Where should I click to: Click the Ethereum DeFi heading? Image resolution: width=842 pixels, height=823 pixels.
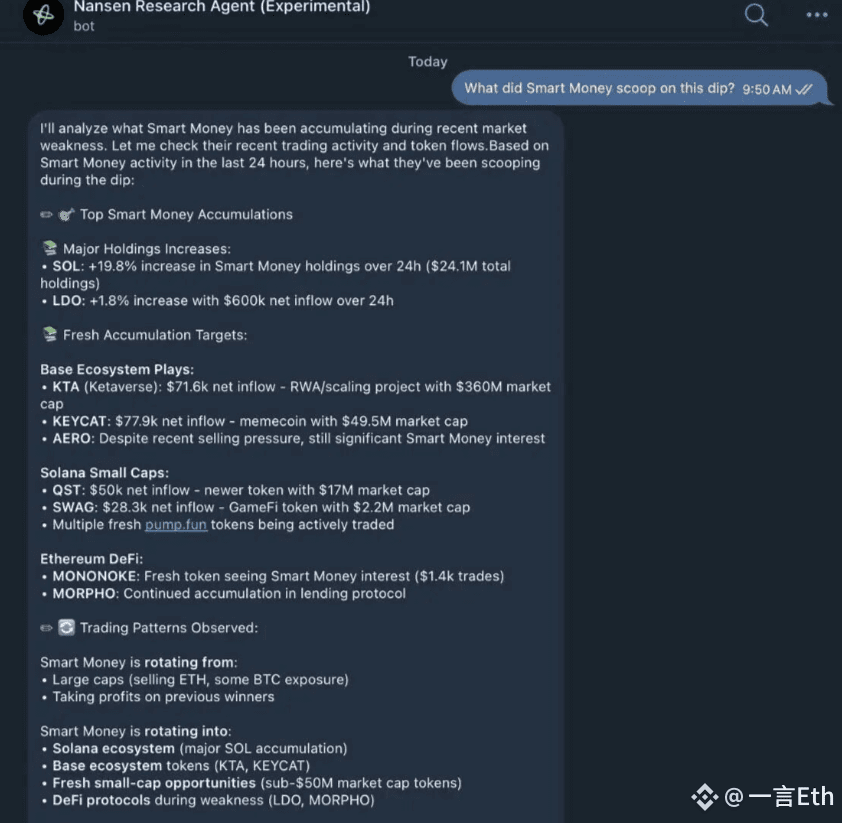(92, 559)
